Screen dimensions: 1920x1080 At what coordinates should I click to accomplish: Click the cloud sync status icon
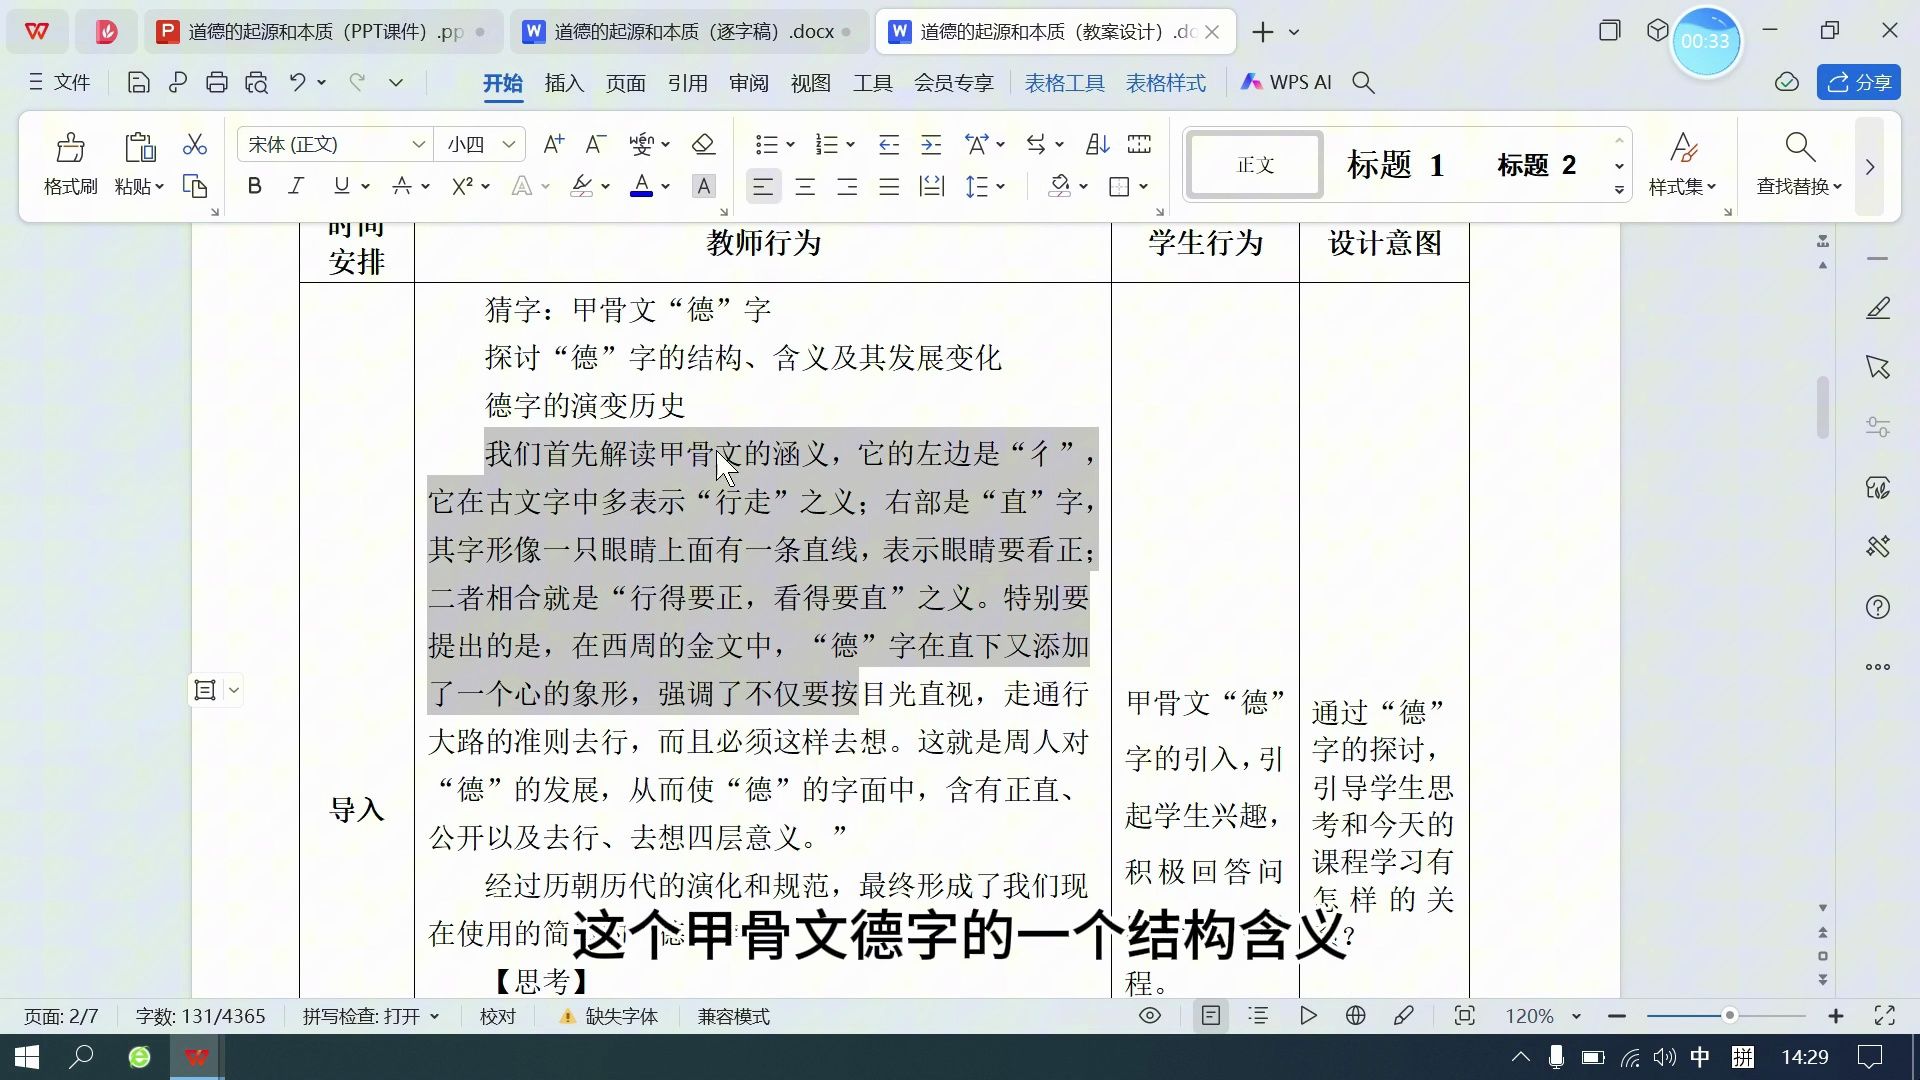[1787, 83]
